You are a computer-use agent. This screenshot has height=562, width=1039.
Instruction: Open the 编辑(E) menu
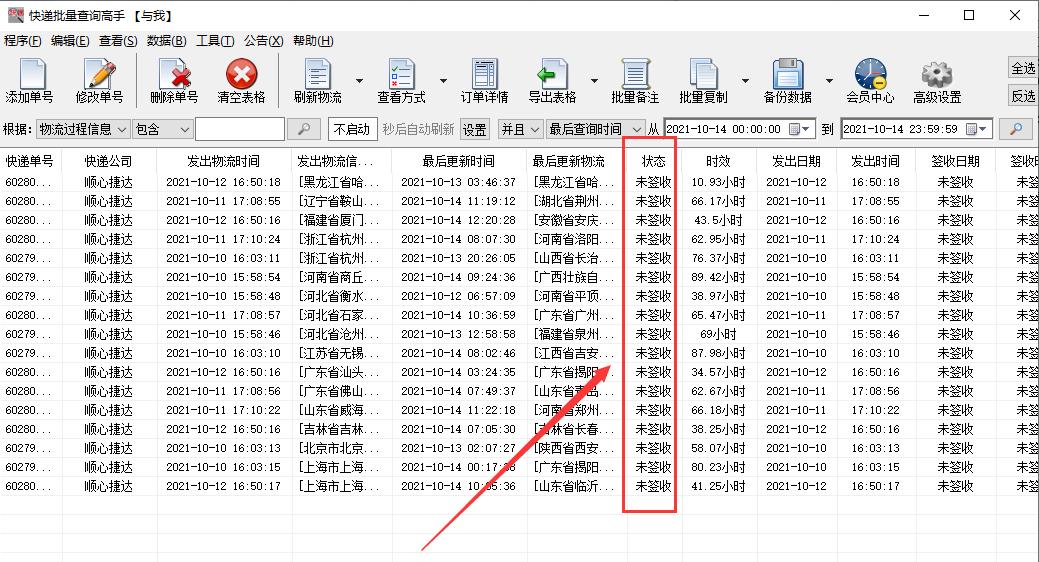(70, 40)
